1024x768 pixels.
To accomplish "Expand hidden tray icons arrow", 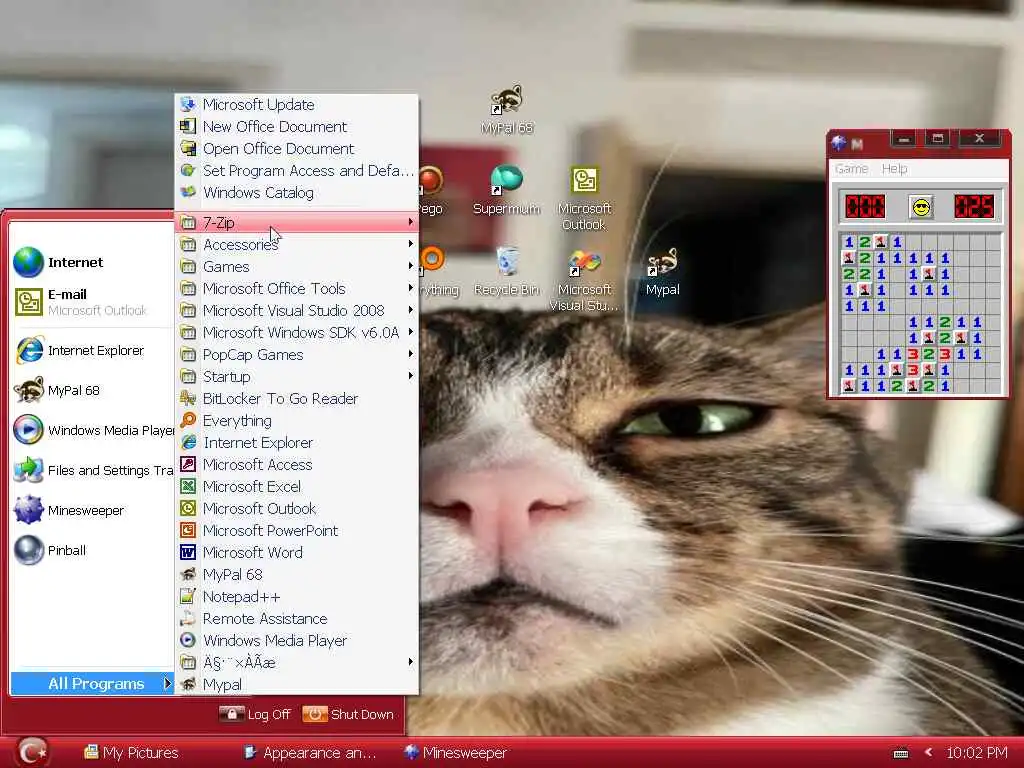I will (929, 753).
